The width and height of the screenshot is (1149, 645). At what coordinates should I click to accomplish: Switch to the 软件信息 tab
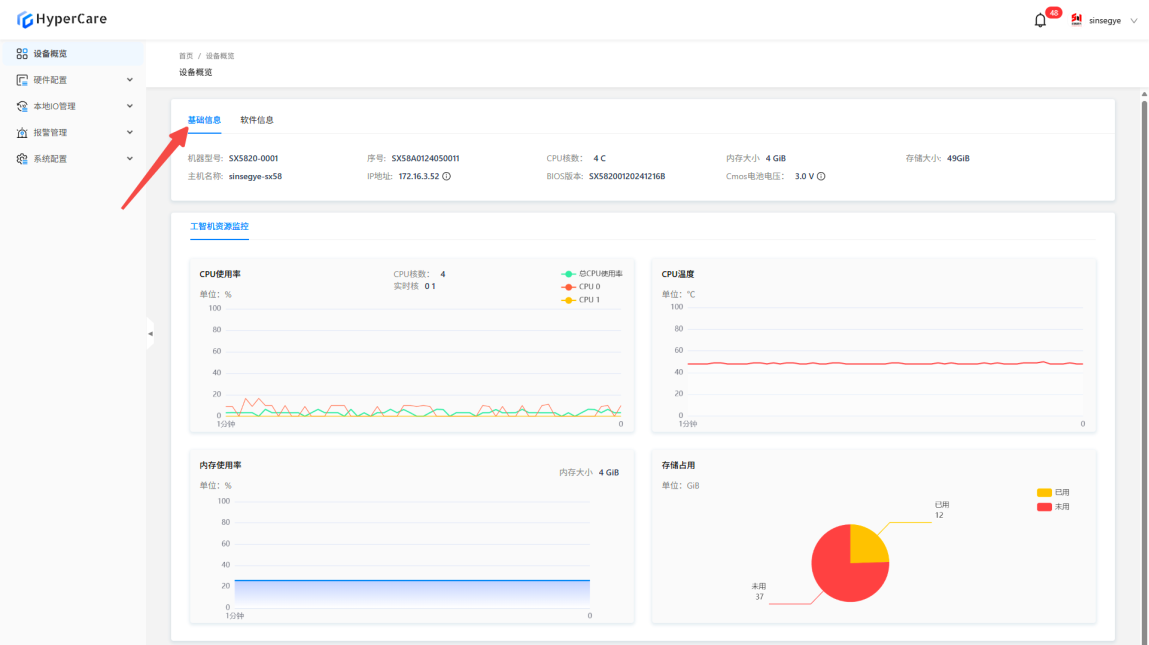(256, 120)
